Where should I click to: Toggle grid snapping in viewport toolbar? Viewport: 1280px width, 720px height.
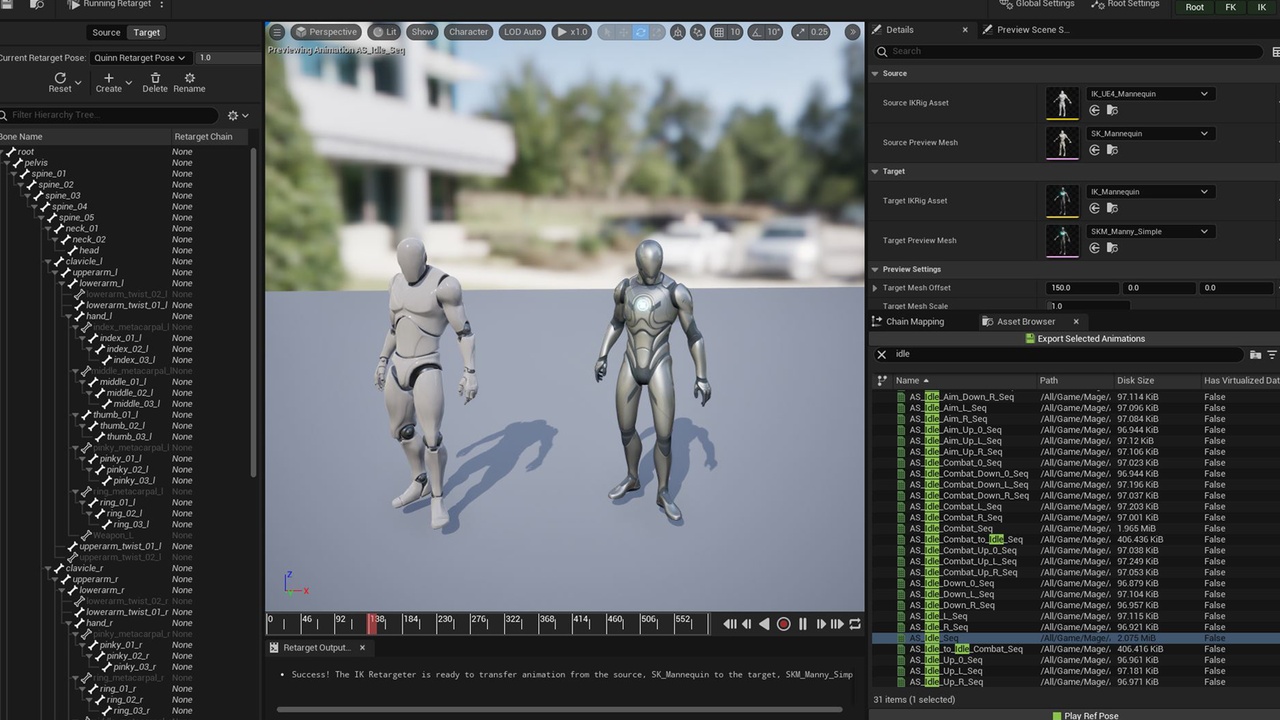coord(719,32)
